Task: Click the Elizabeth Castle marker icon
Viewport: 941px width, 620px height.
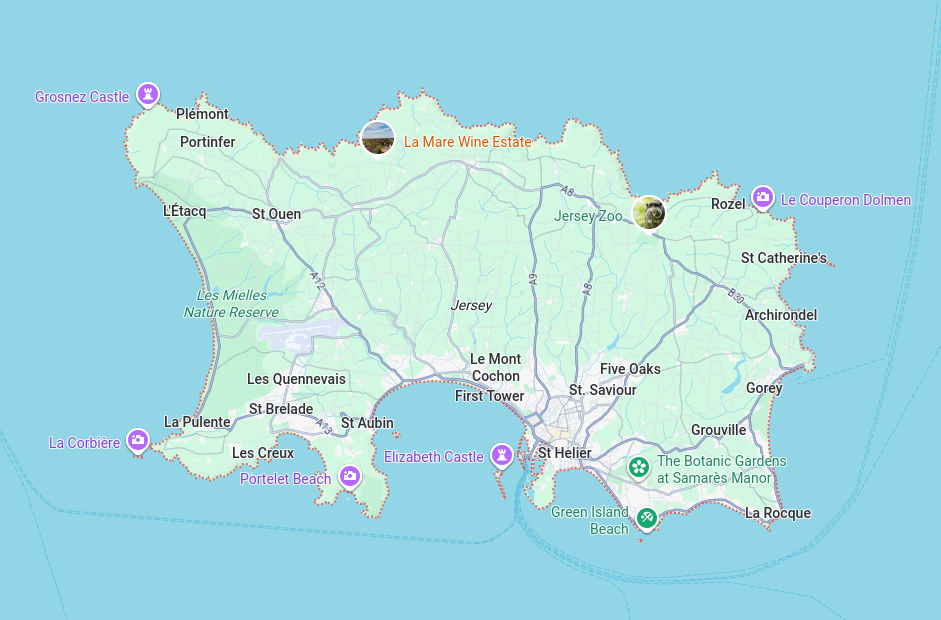Action: 502,455
